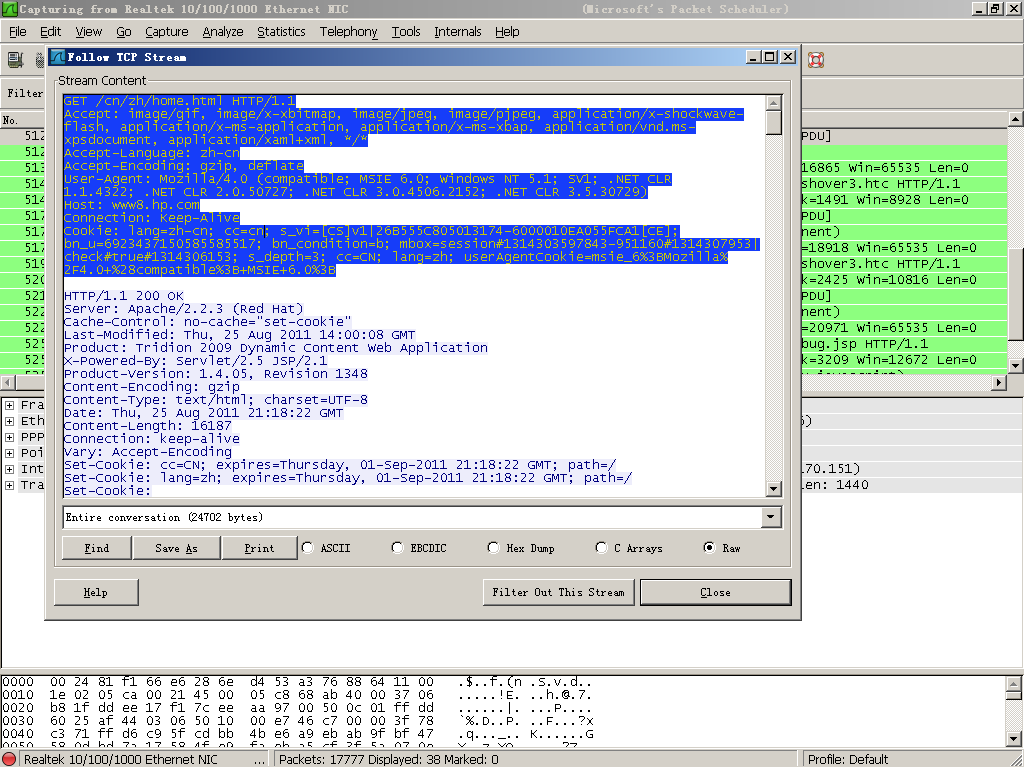Select the ASCII display format
Image resolution: width=1024 pixels, height=768 pixels.
(308, 548)
